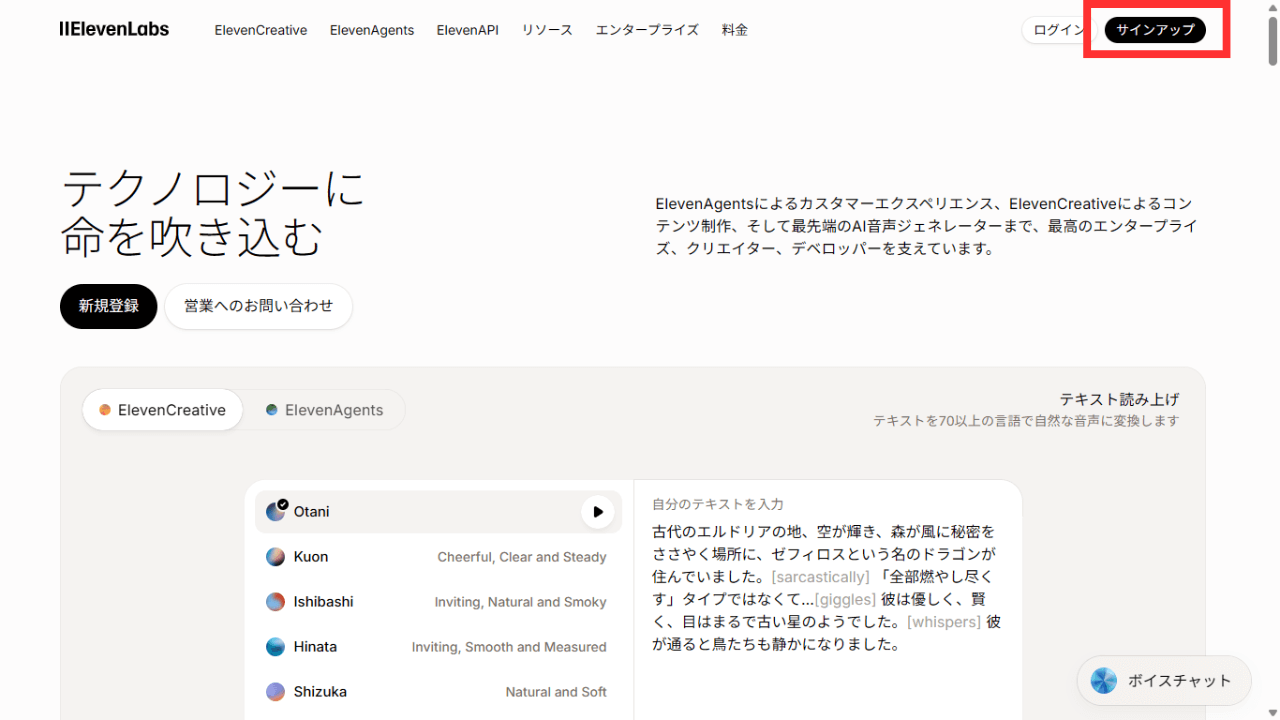Click Ishibashi's voice avatar icon
The width and height of the screenshot is (1280, 720).
pos(276,602)
